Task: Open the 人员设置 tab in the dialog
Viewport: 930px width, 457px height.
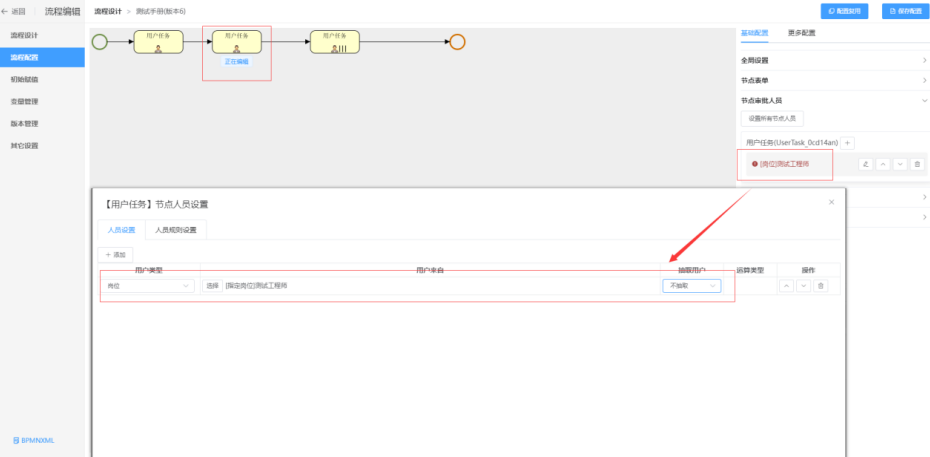Action: [122, 230]
